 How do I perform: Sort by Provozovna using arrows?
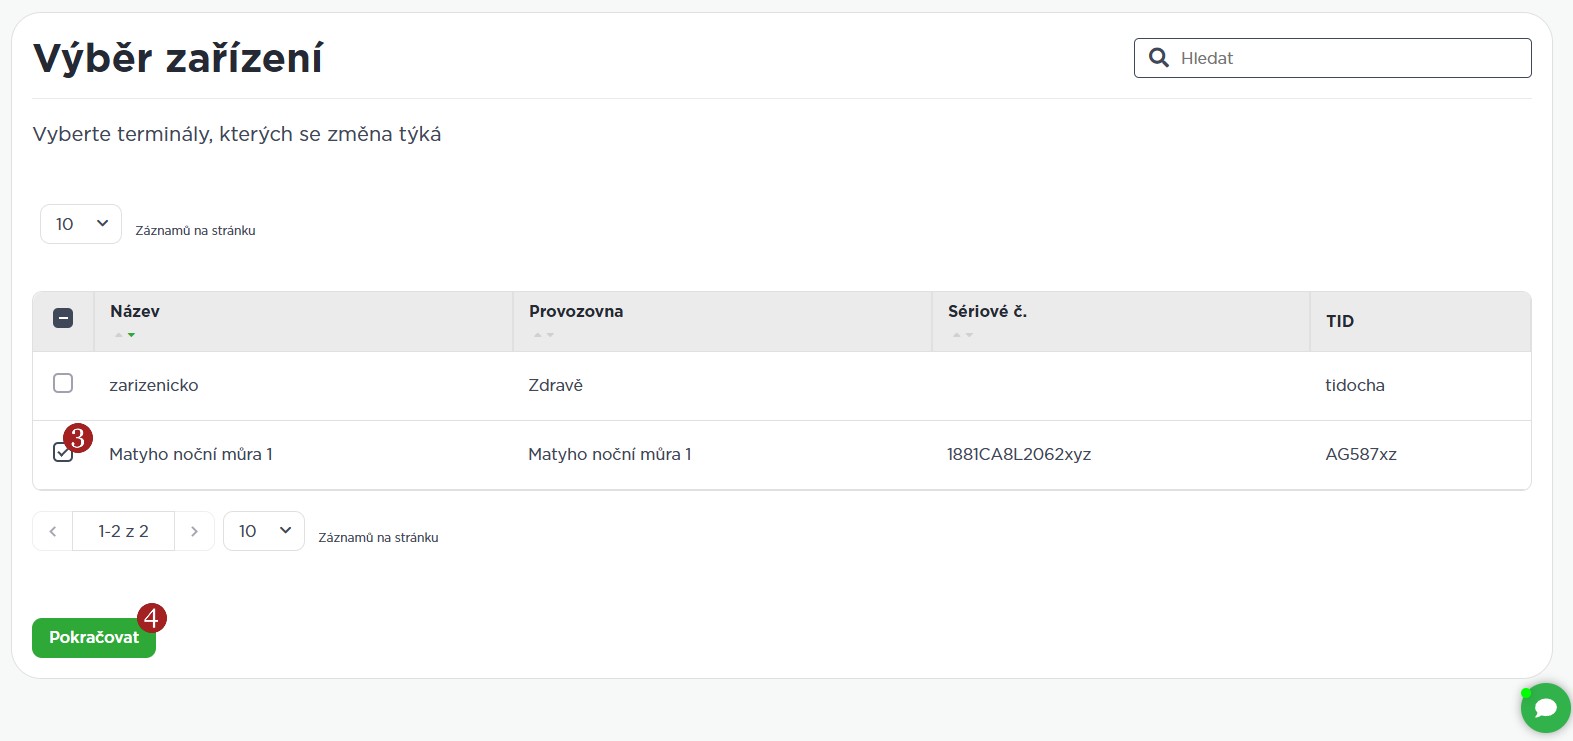tap(543, 335)
